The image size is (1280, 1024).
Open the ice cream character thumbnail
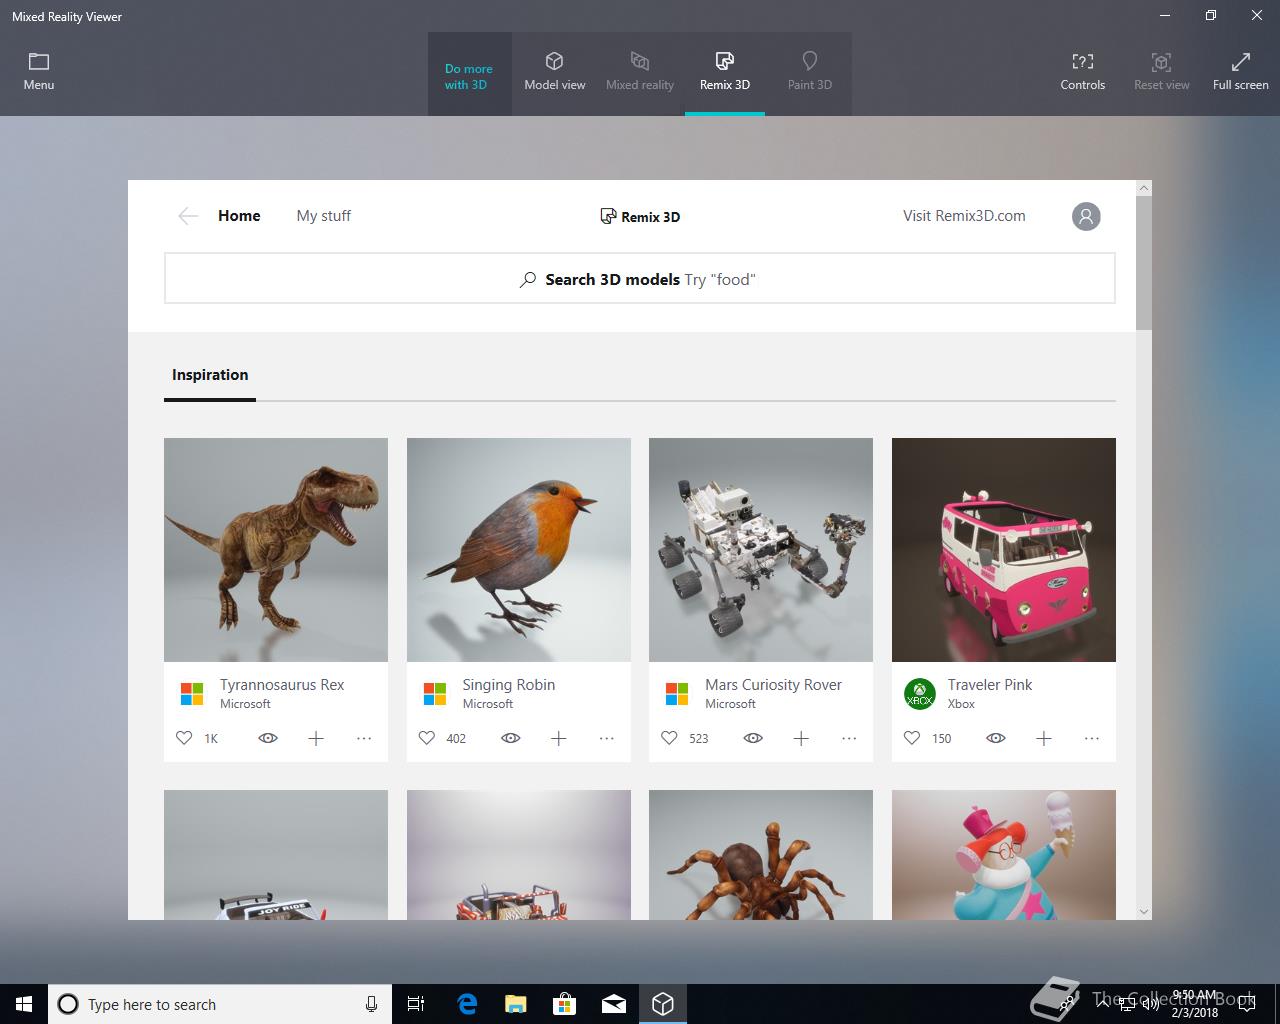pos(1004,855)
